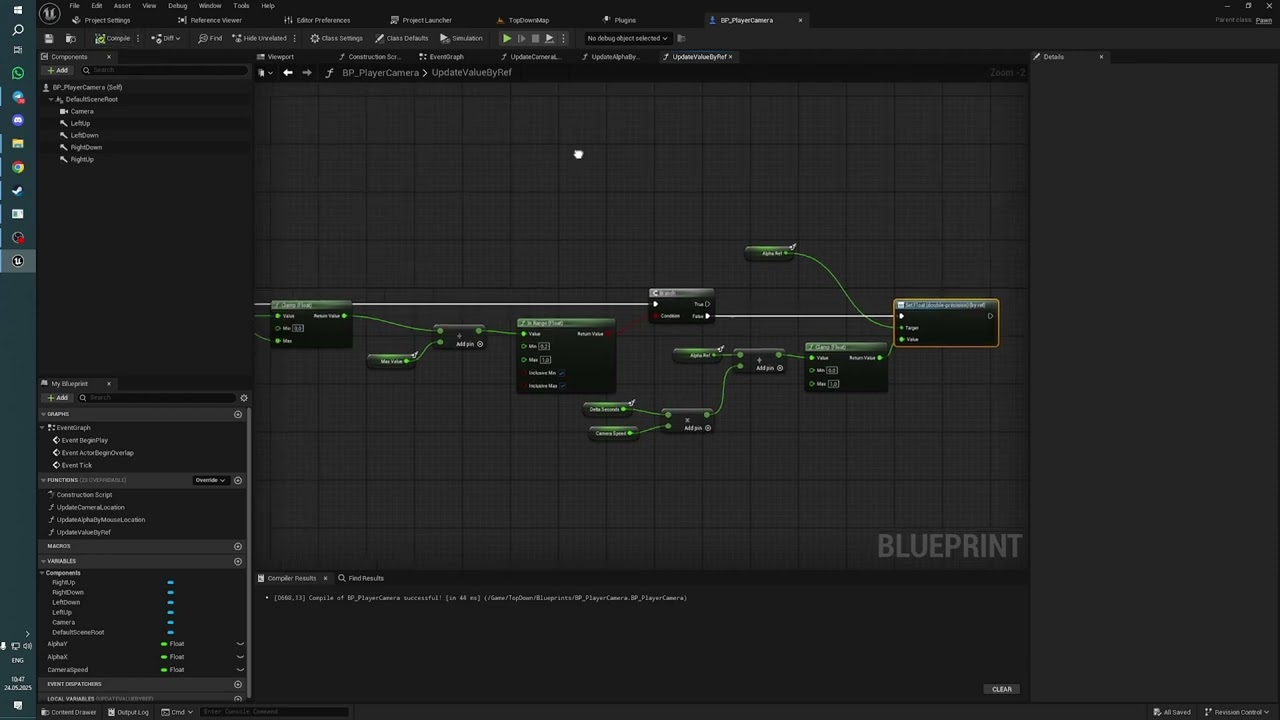Click the Find button in toolbar
Image resolution: width=1280 pixels, height=720 pixels.
pos(210,38)
